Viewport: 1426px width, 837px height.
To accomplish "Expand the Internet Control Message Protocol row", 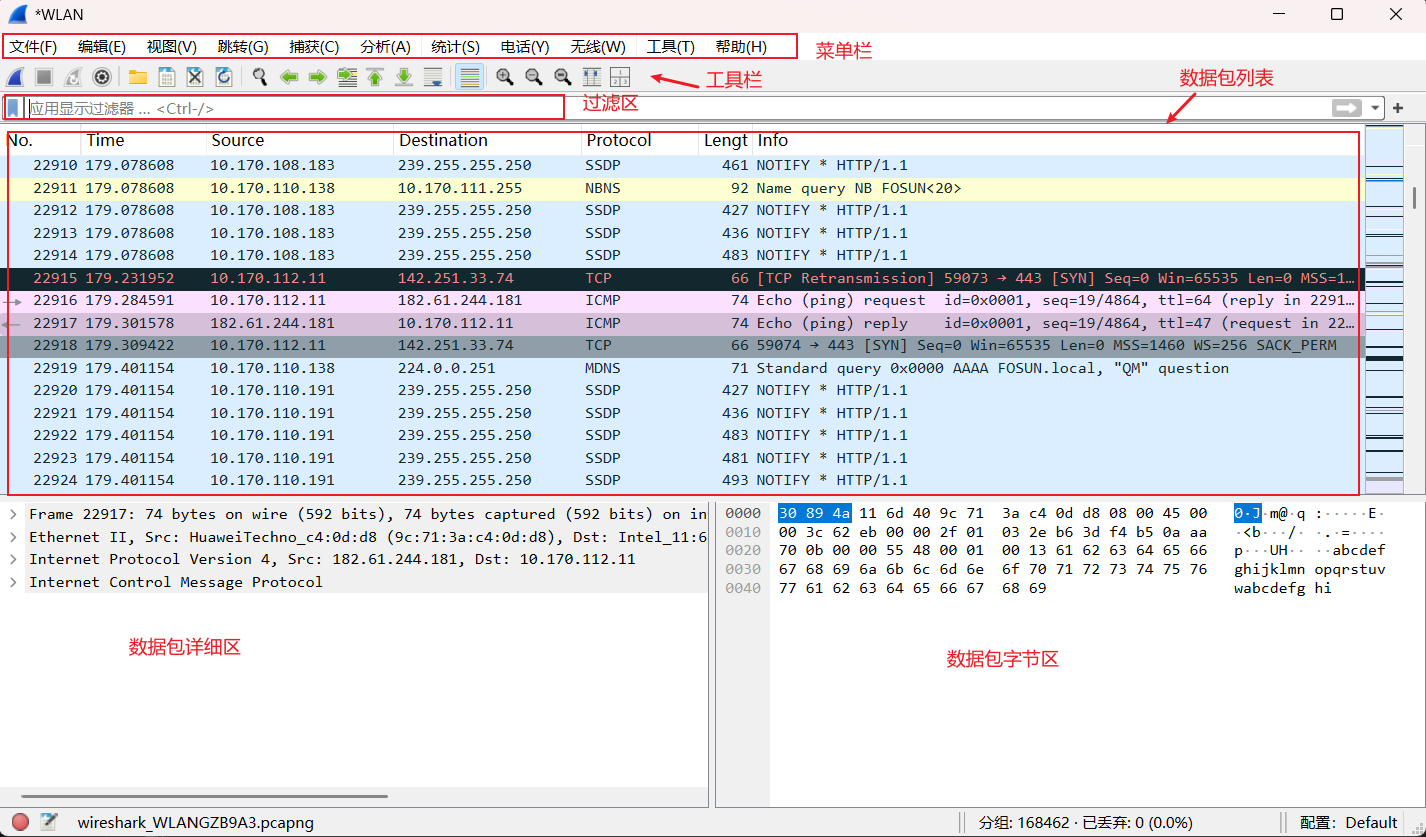I will pos(13,582).
